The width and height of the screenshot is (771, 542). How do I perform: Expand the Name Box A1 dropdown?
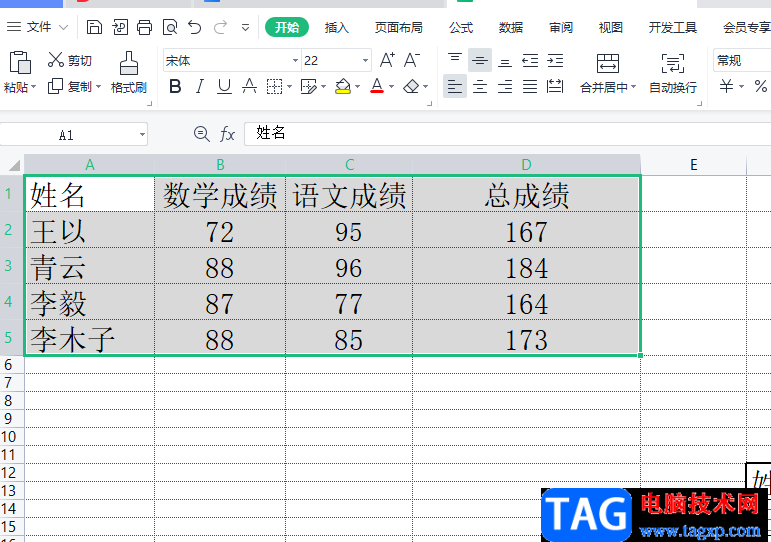coord(142,134)
